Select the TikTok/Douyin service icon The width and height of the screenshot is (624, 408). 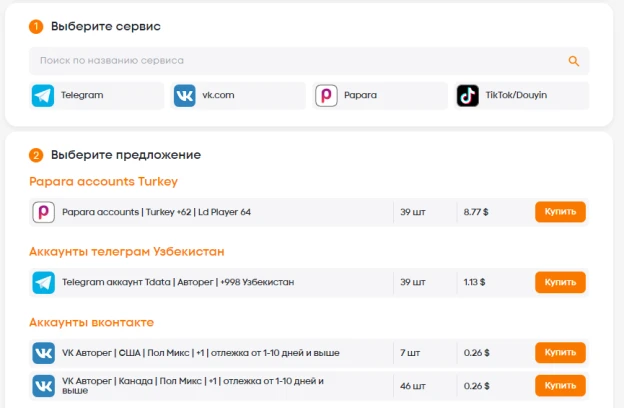click(468, 96)
